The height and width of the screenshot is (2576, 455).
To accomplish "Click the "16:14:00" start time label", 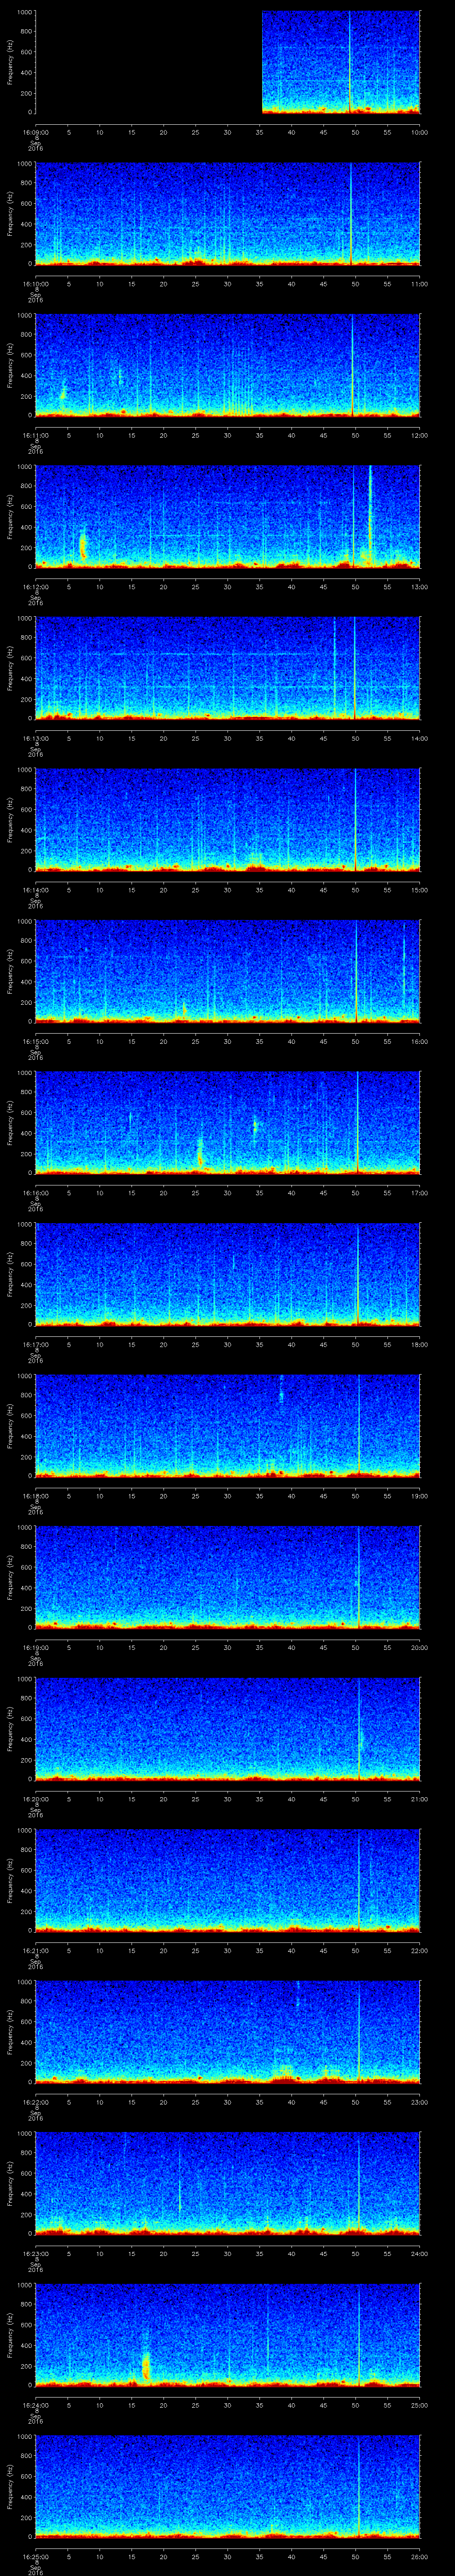I will pyautogui.click(x=35, y=890).
